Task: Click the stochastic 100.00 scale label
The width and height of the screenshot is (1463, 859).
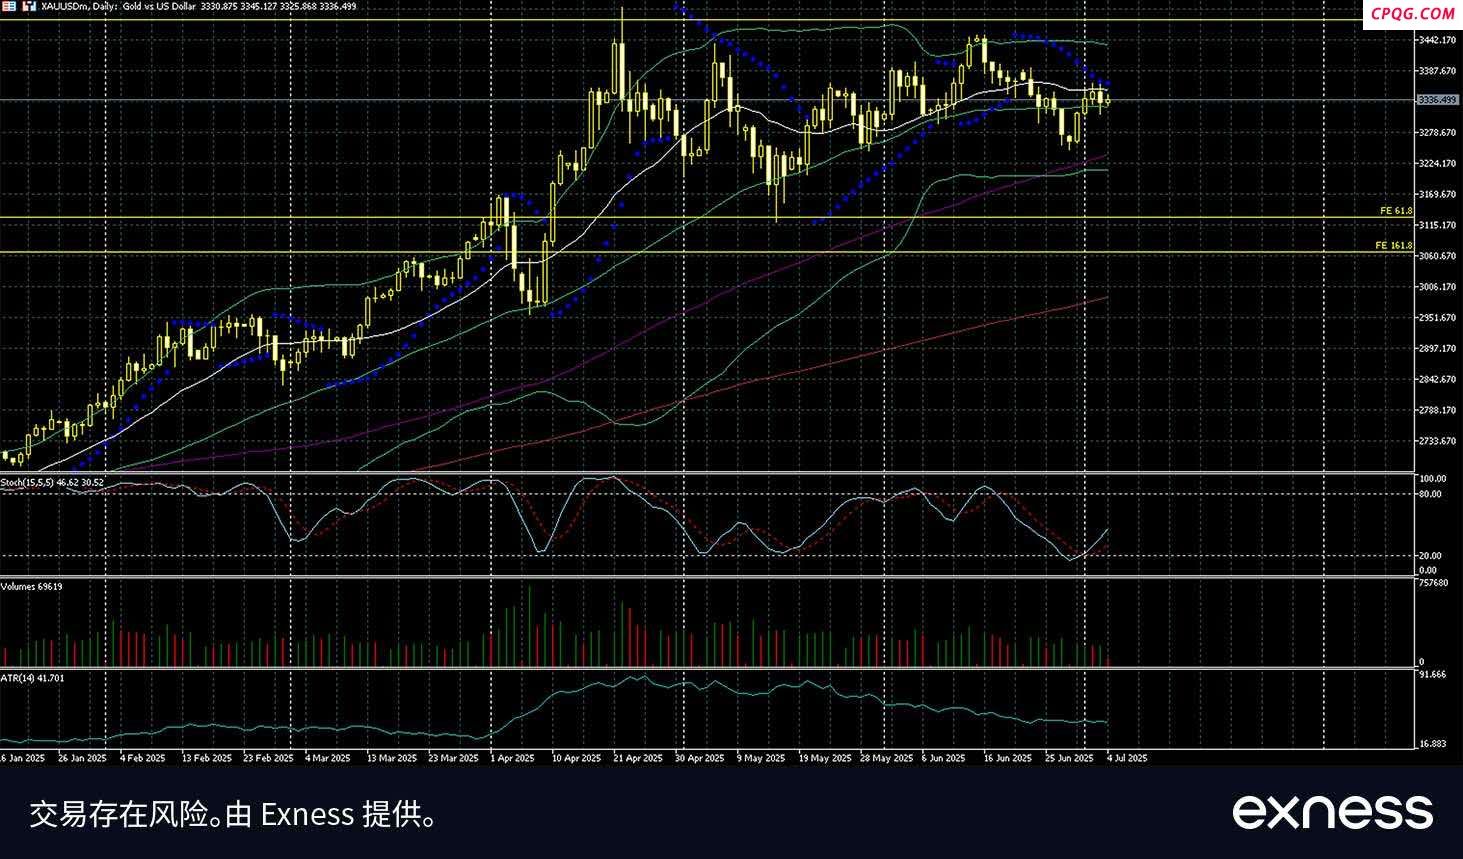Action: (x=1432, y=479)
